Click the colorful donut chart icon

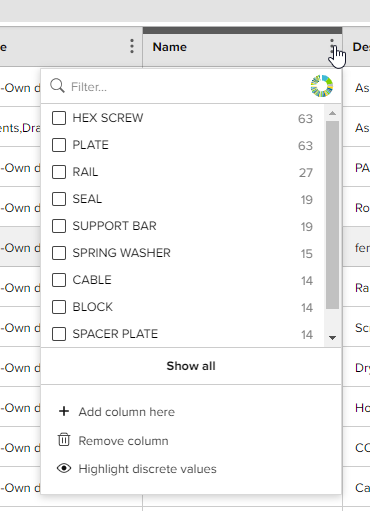322,86
